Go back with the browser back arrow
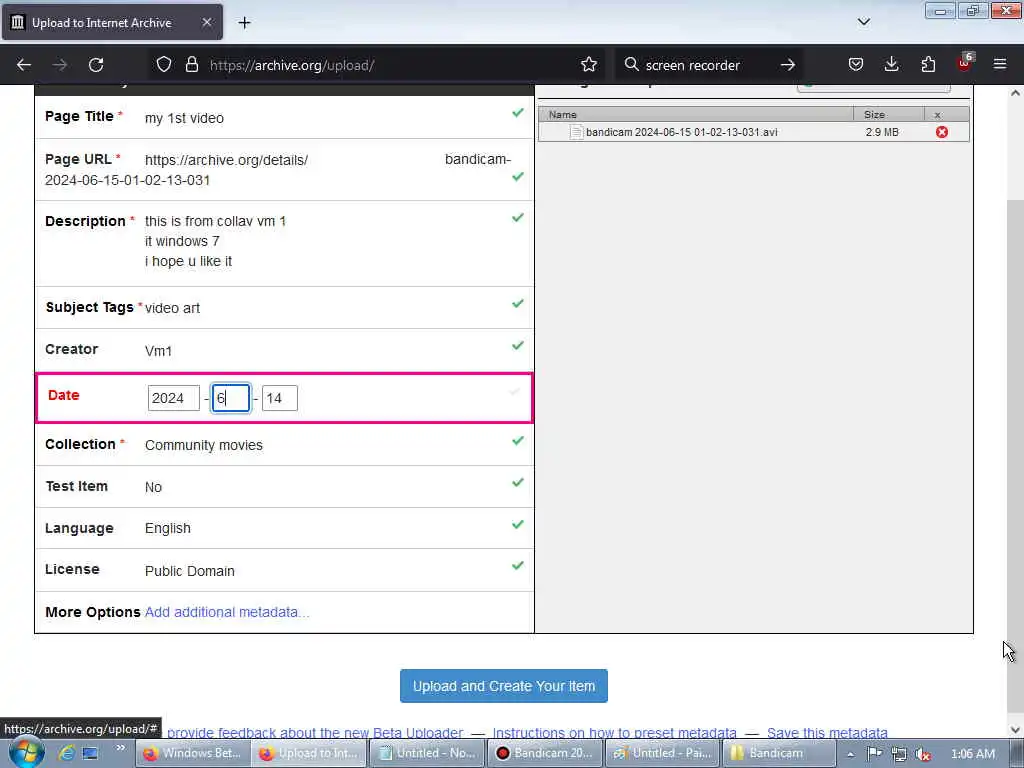The height and width of the screenshot is (768, 1024). (x=24, y=65)
